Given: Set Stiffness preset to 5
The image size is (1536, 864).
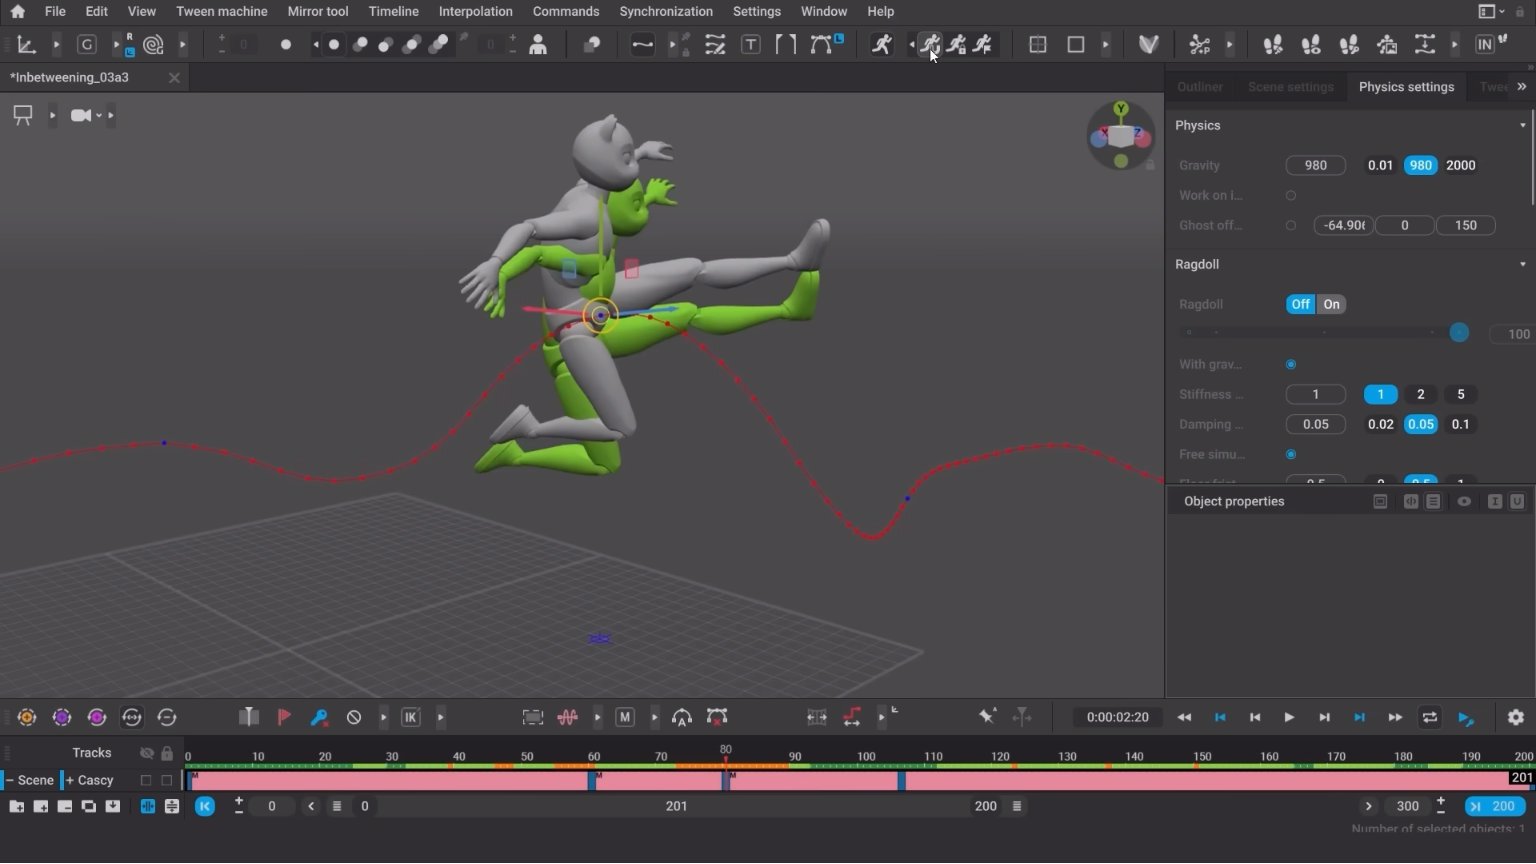Looking at the screenshot, I should pos(1461,395).
